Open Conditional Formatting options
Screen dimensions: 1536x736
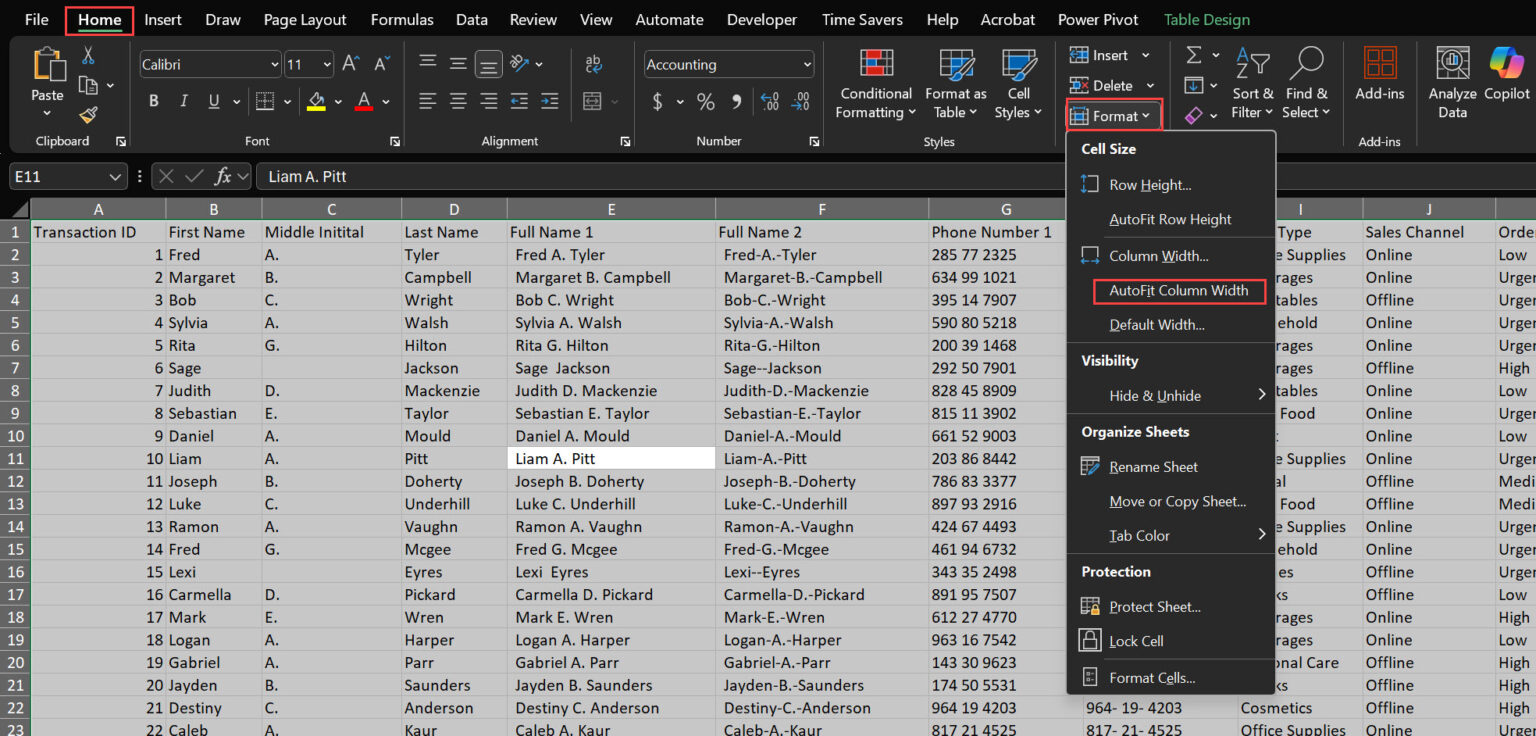click(x=875, y=85)
